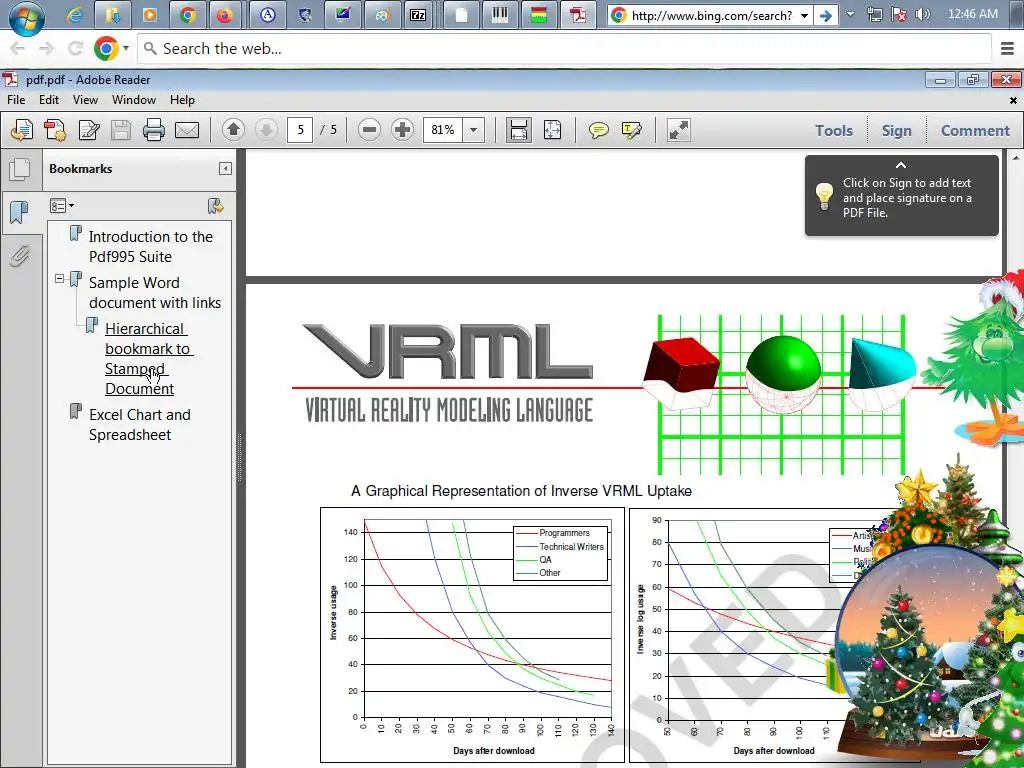Screen dimensions: 1024x768
Task: Select Sample Word document with links bookmark
Action: [155, 293]
